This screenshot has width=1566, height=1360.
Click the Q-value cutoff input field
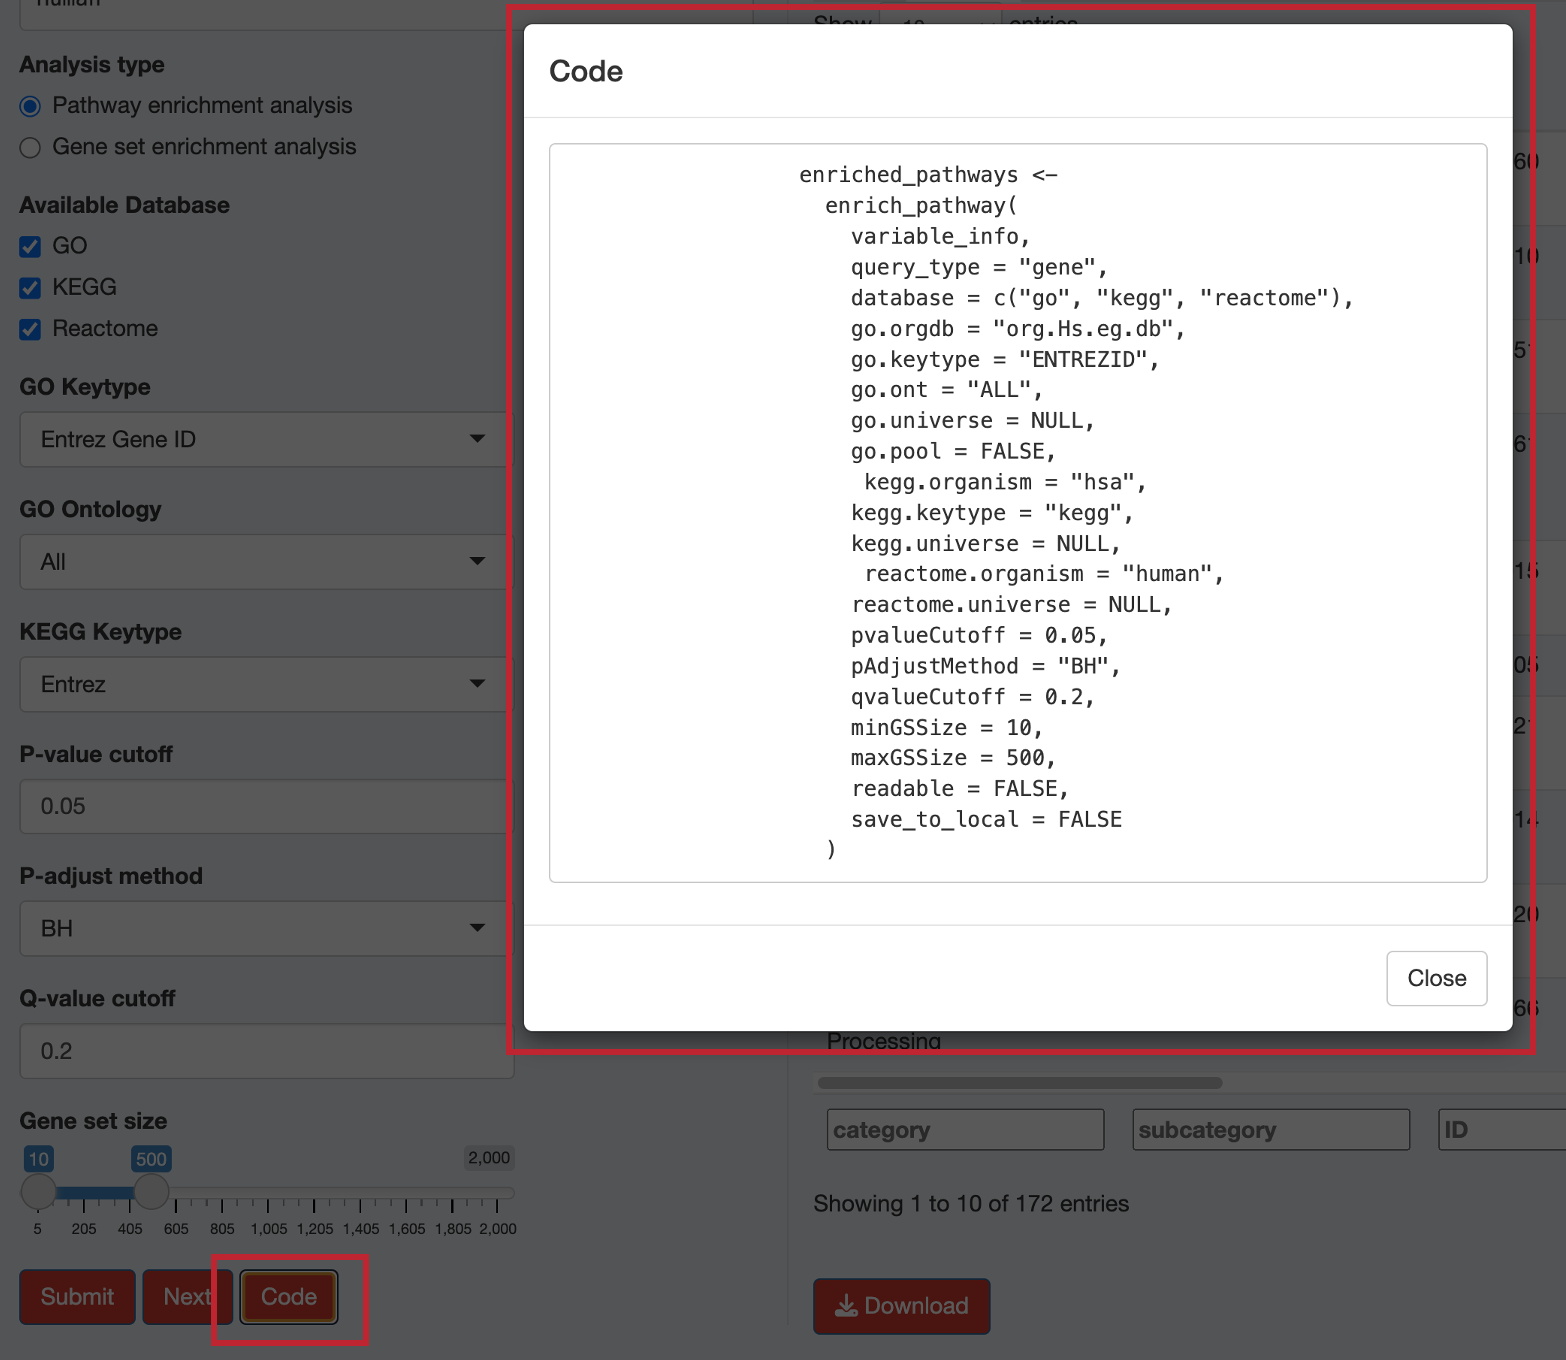click(x=266, y=1051)
